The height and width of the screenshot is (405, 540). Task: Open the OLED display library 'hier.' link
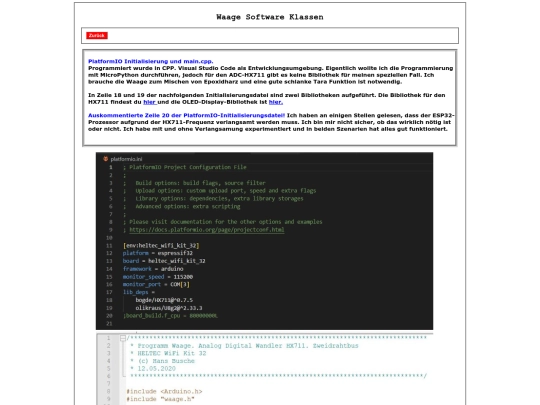(276, 102)
